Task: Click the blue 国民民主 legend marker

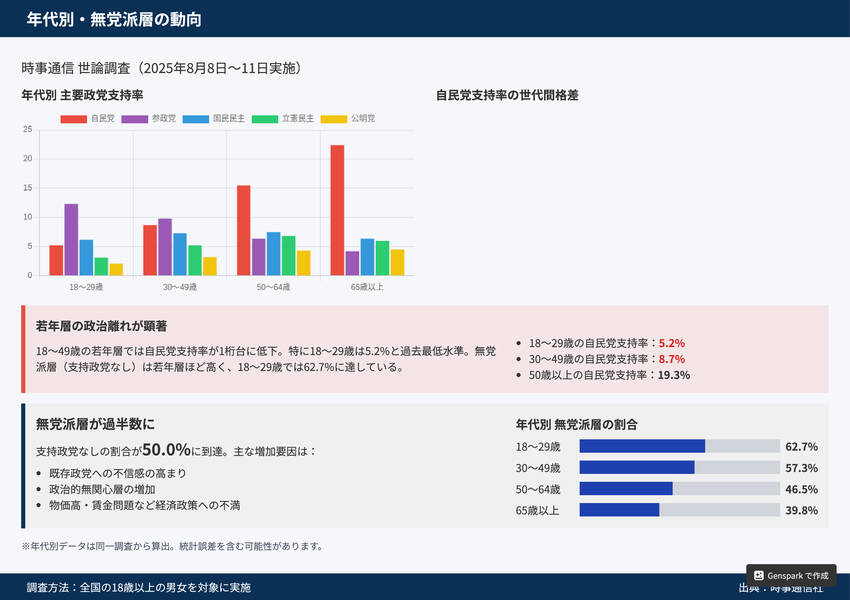Action: (196, 118)
